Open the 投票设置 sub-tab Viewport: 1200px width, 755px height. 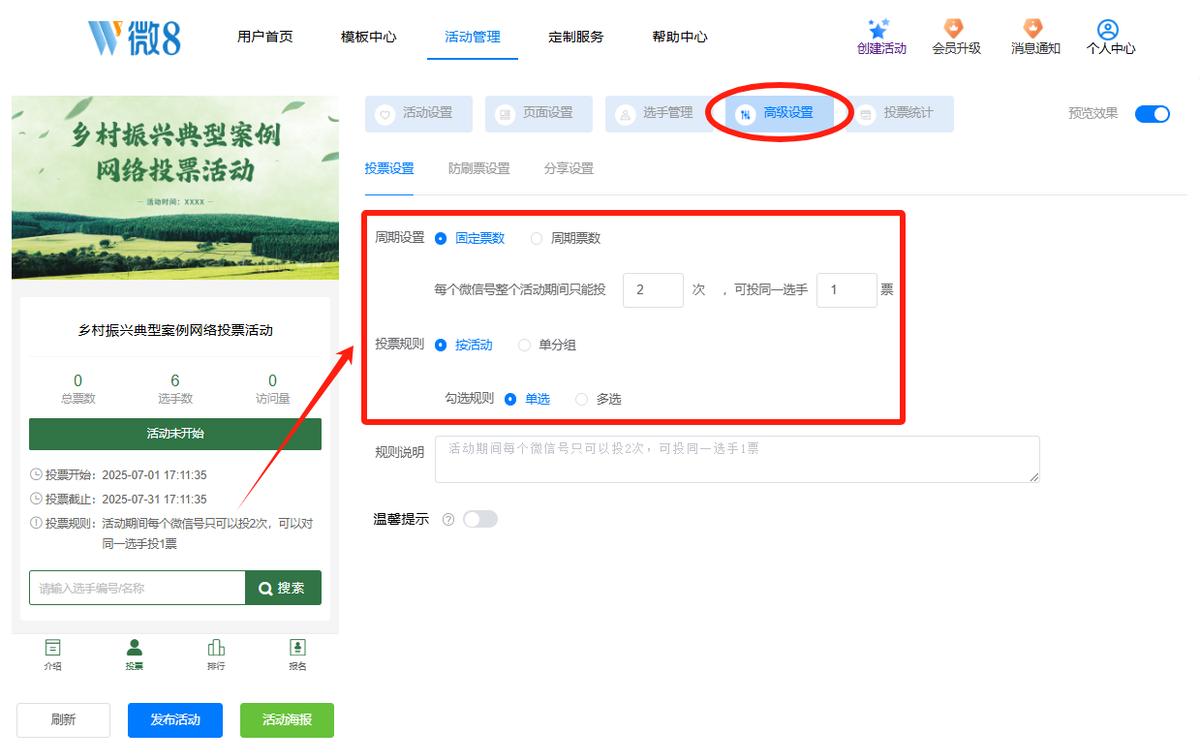coord(389,169)
